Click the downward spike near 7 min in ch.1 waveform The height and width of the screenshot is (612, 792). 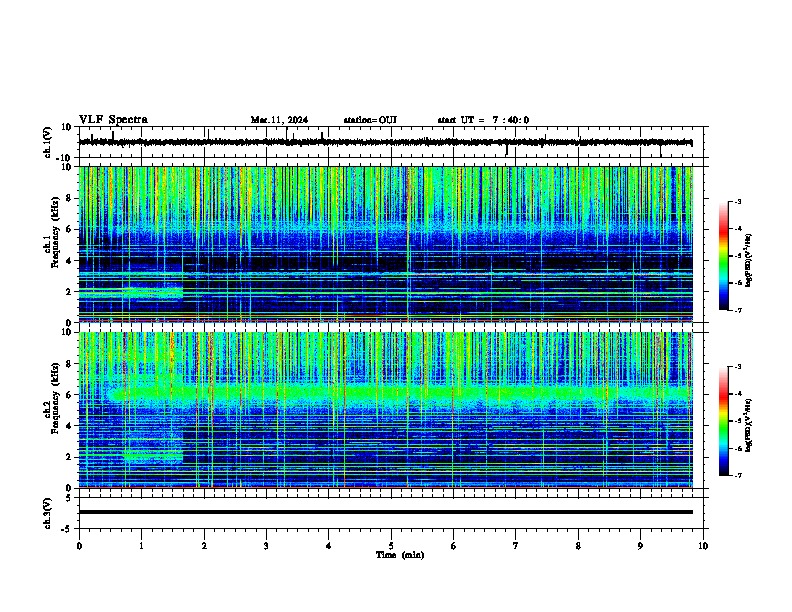point(507,150)
